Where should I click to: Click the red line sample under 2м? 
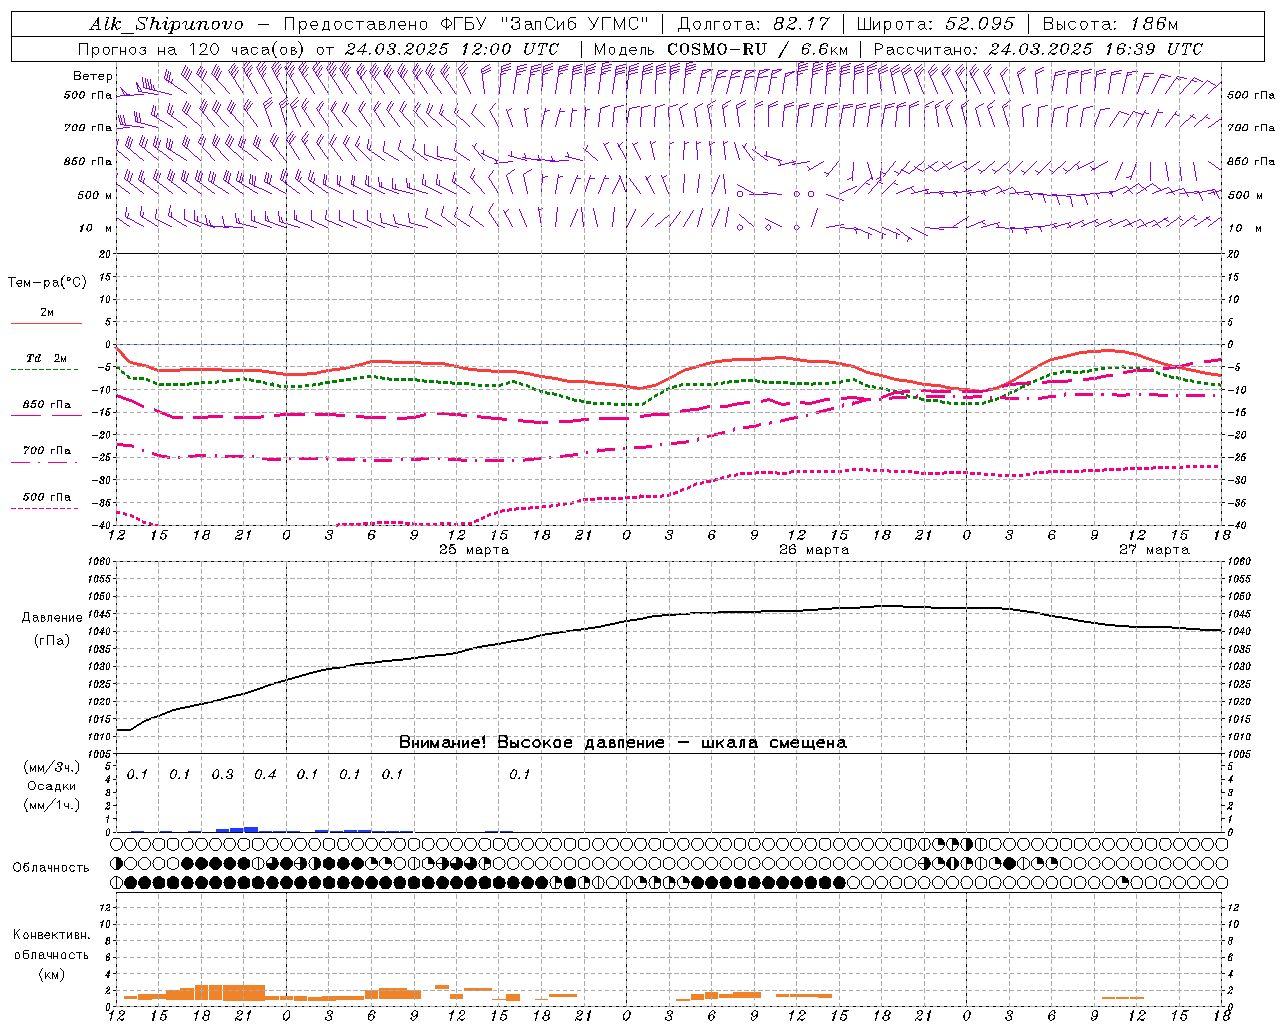tap(46, 324)
